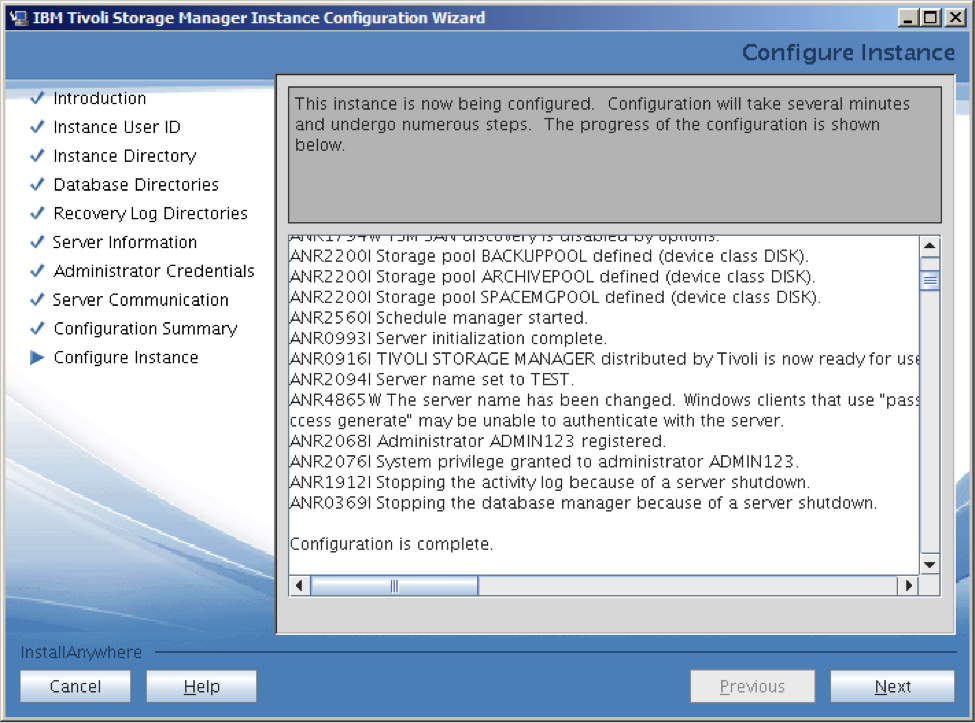
Task: Click the horizontal scrollbar thumb
Action: (394, 586)
